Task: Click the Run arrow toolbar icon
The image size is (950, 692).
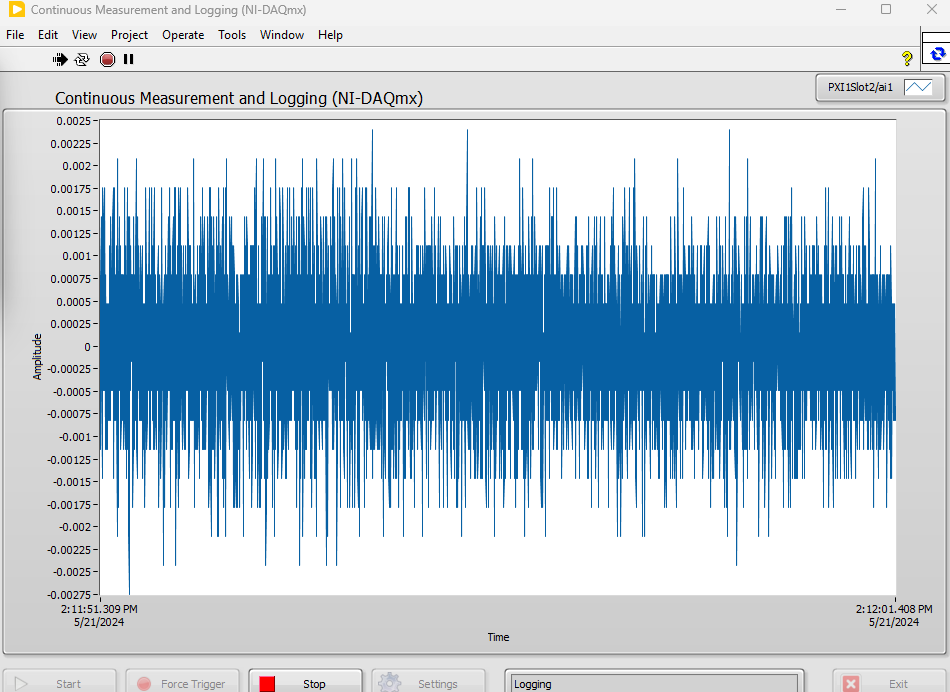Action: 60,60
